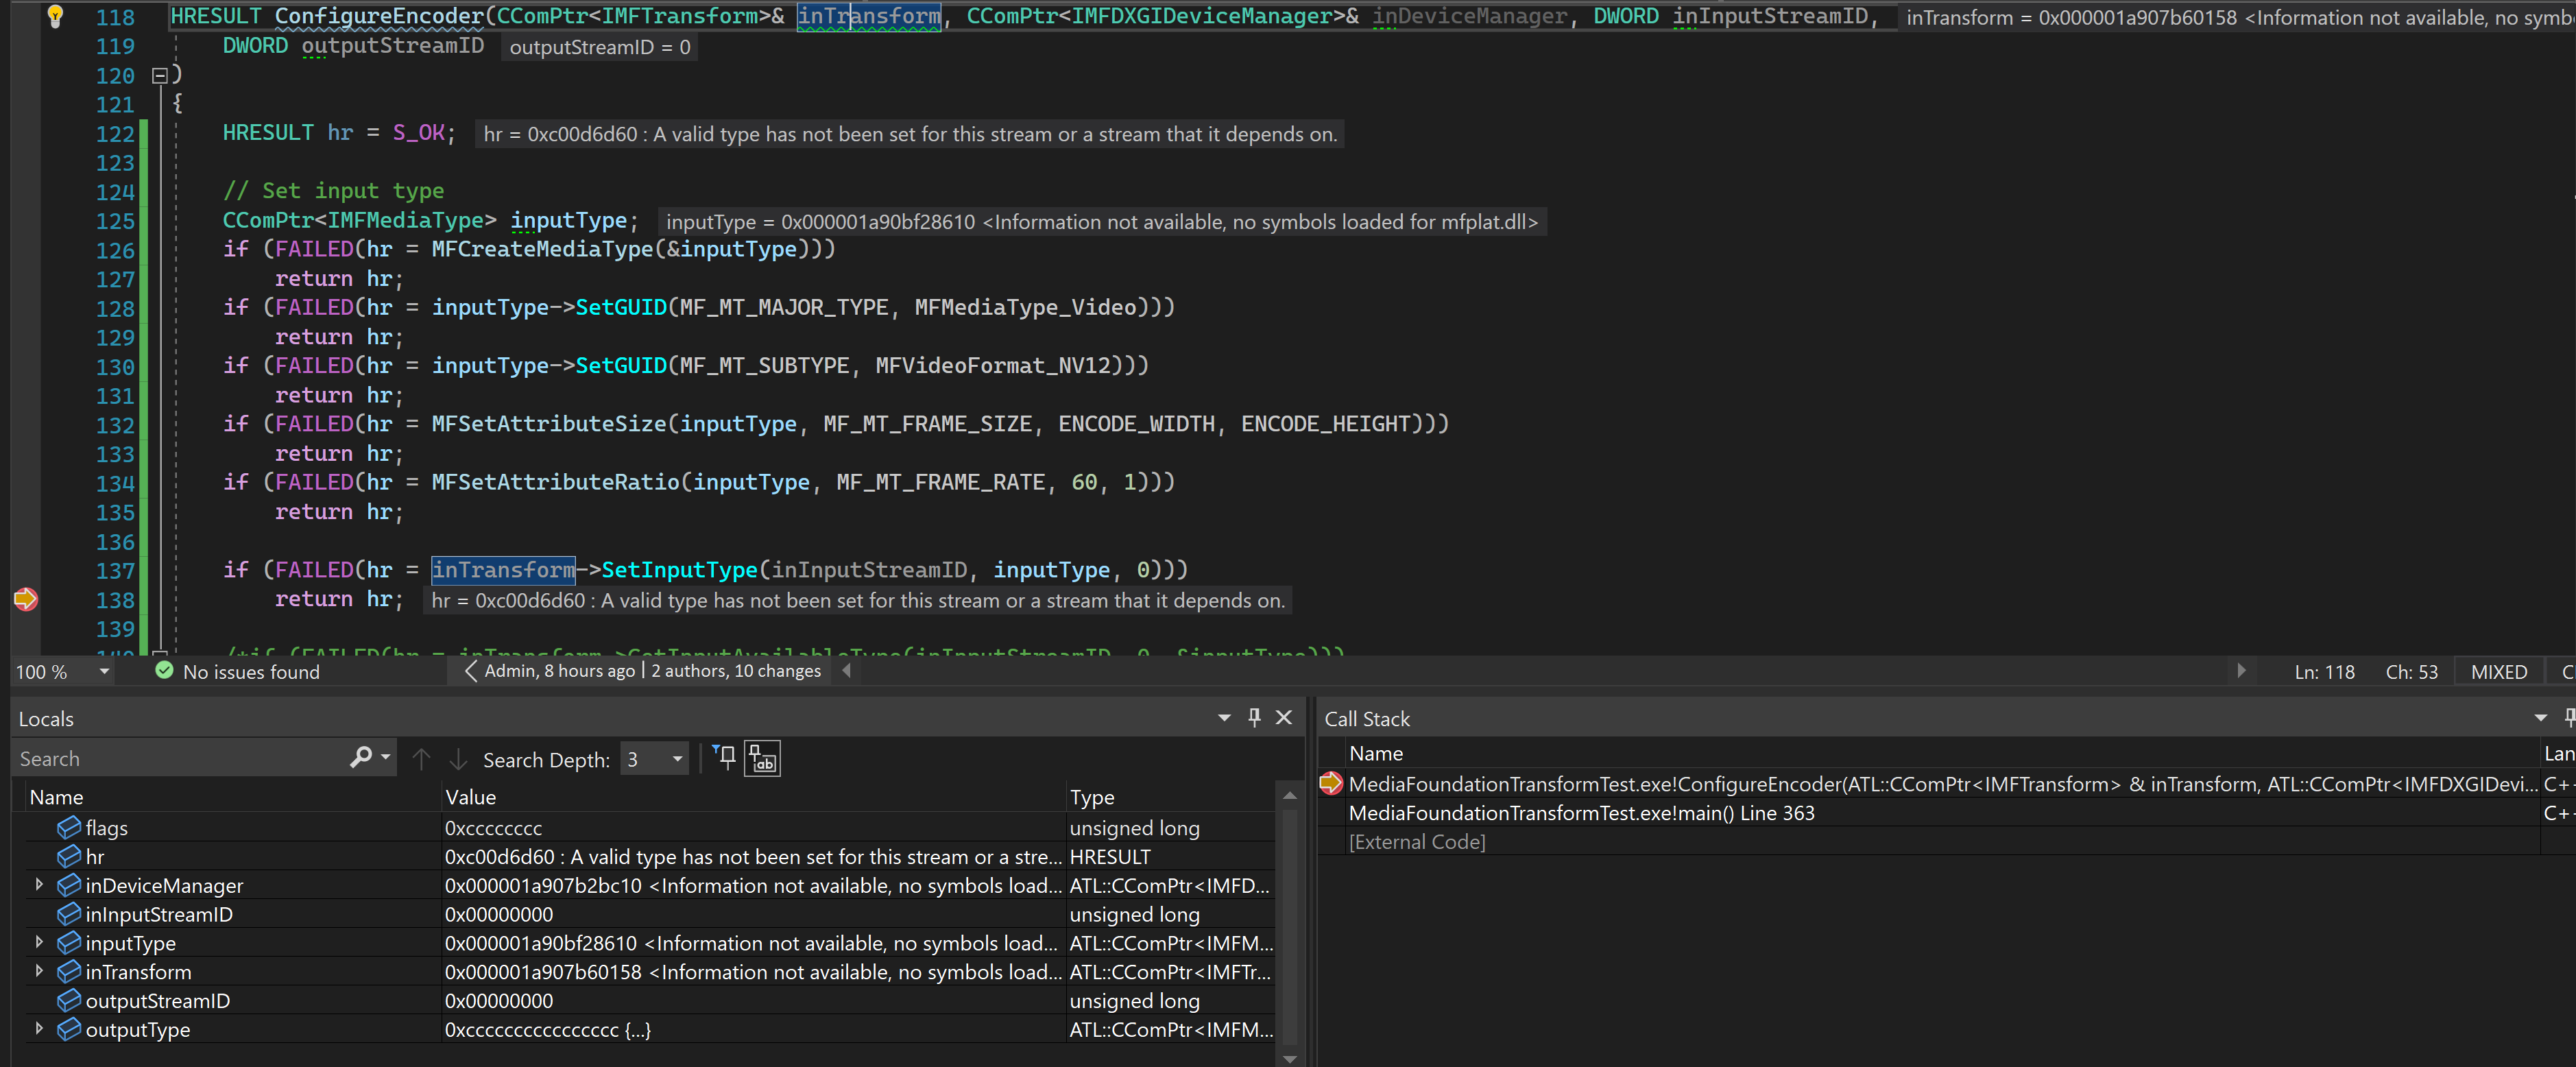Go to next search result arrow
The image size is (2576, 1067).
pos(458,759)
